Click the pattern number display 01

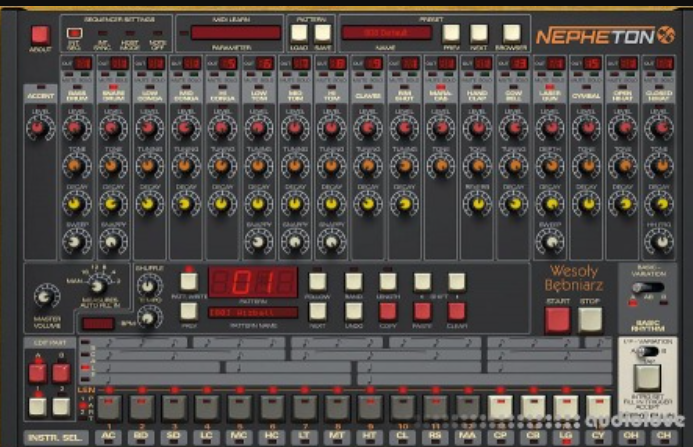click(x=253, y=282)
